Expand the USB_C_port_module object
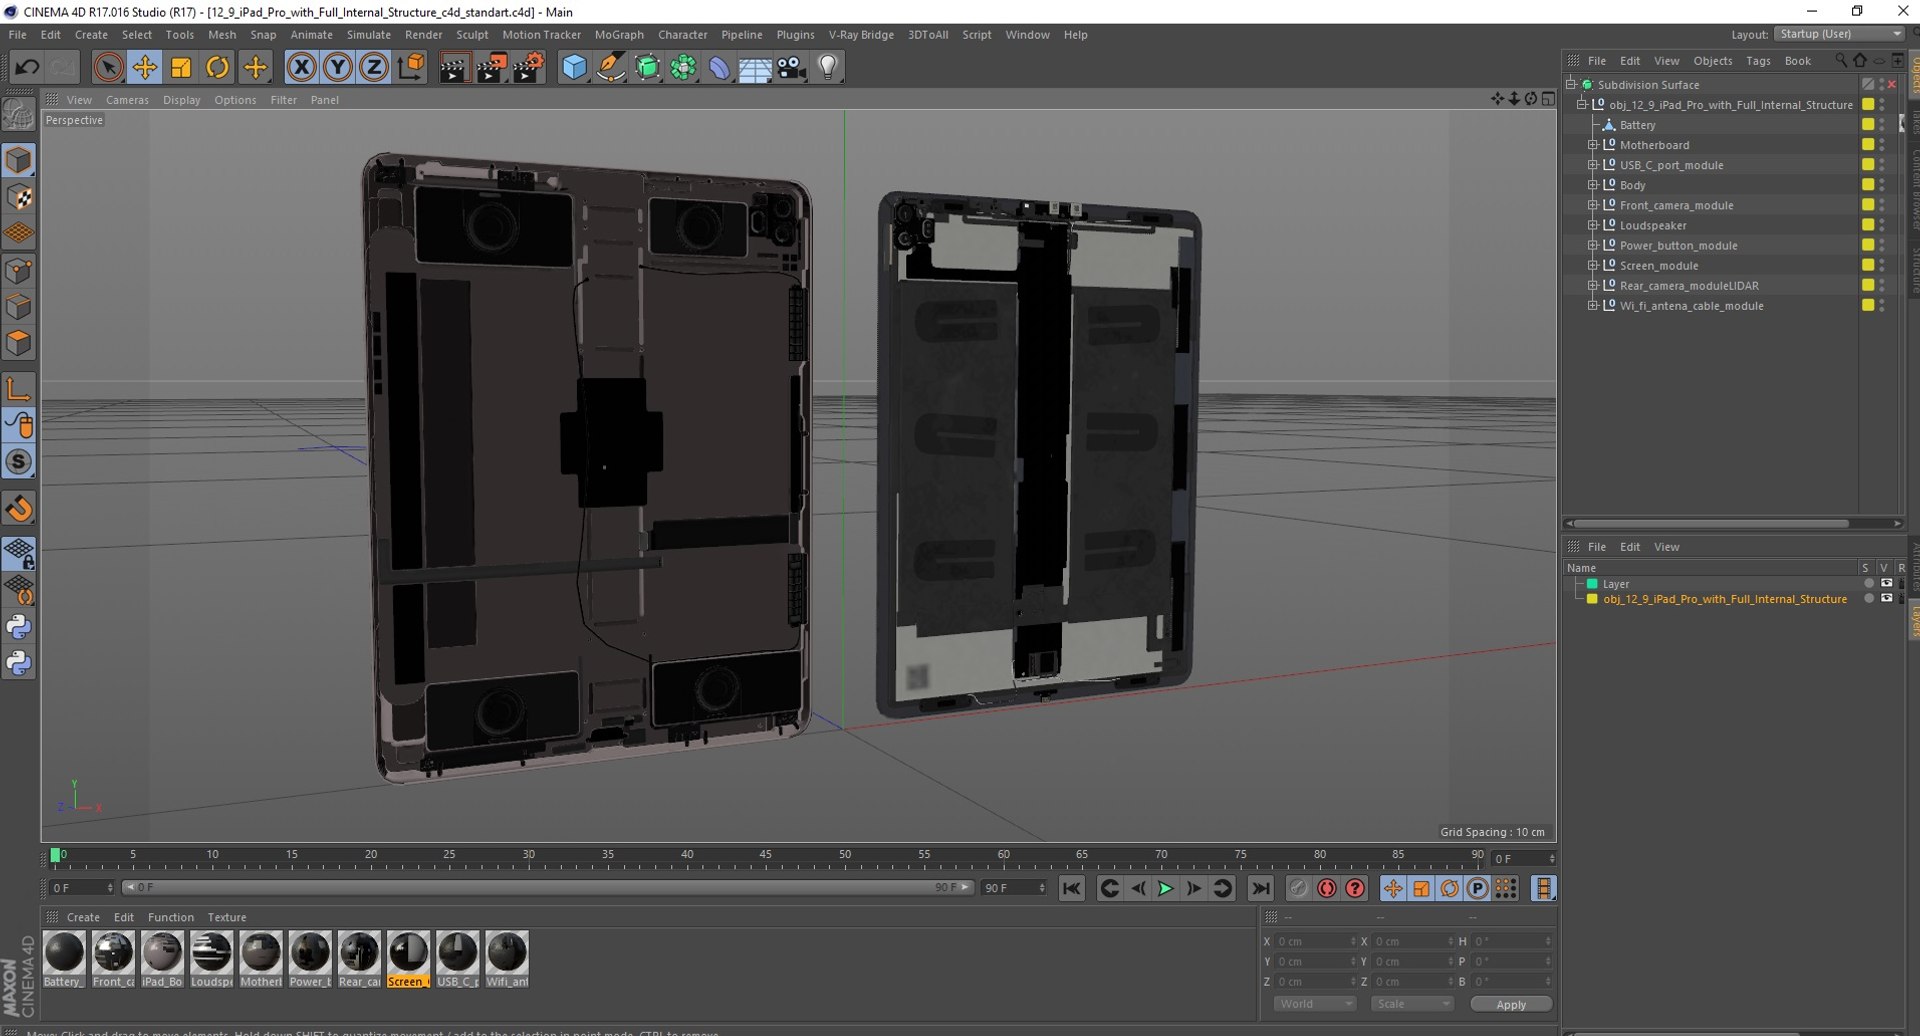The height and width of the screenshot is (1036, 1920). [1593, 165]
